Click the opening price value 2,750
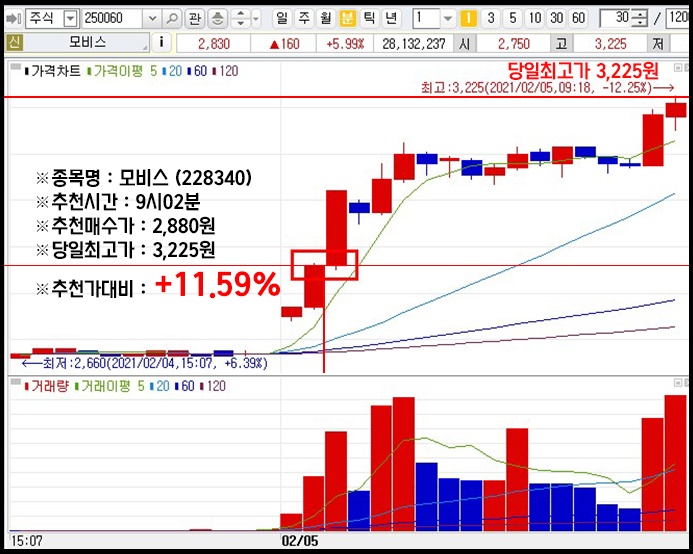 click(514, 44)
